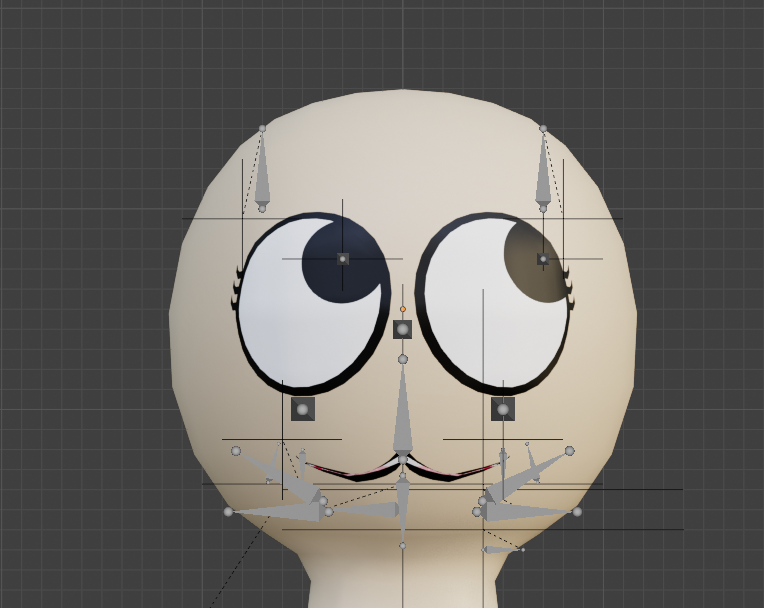Select the square control on the brown-shaded pupil
Viewport: 764px width, 608px height.
[543, 259]
